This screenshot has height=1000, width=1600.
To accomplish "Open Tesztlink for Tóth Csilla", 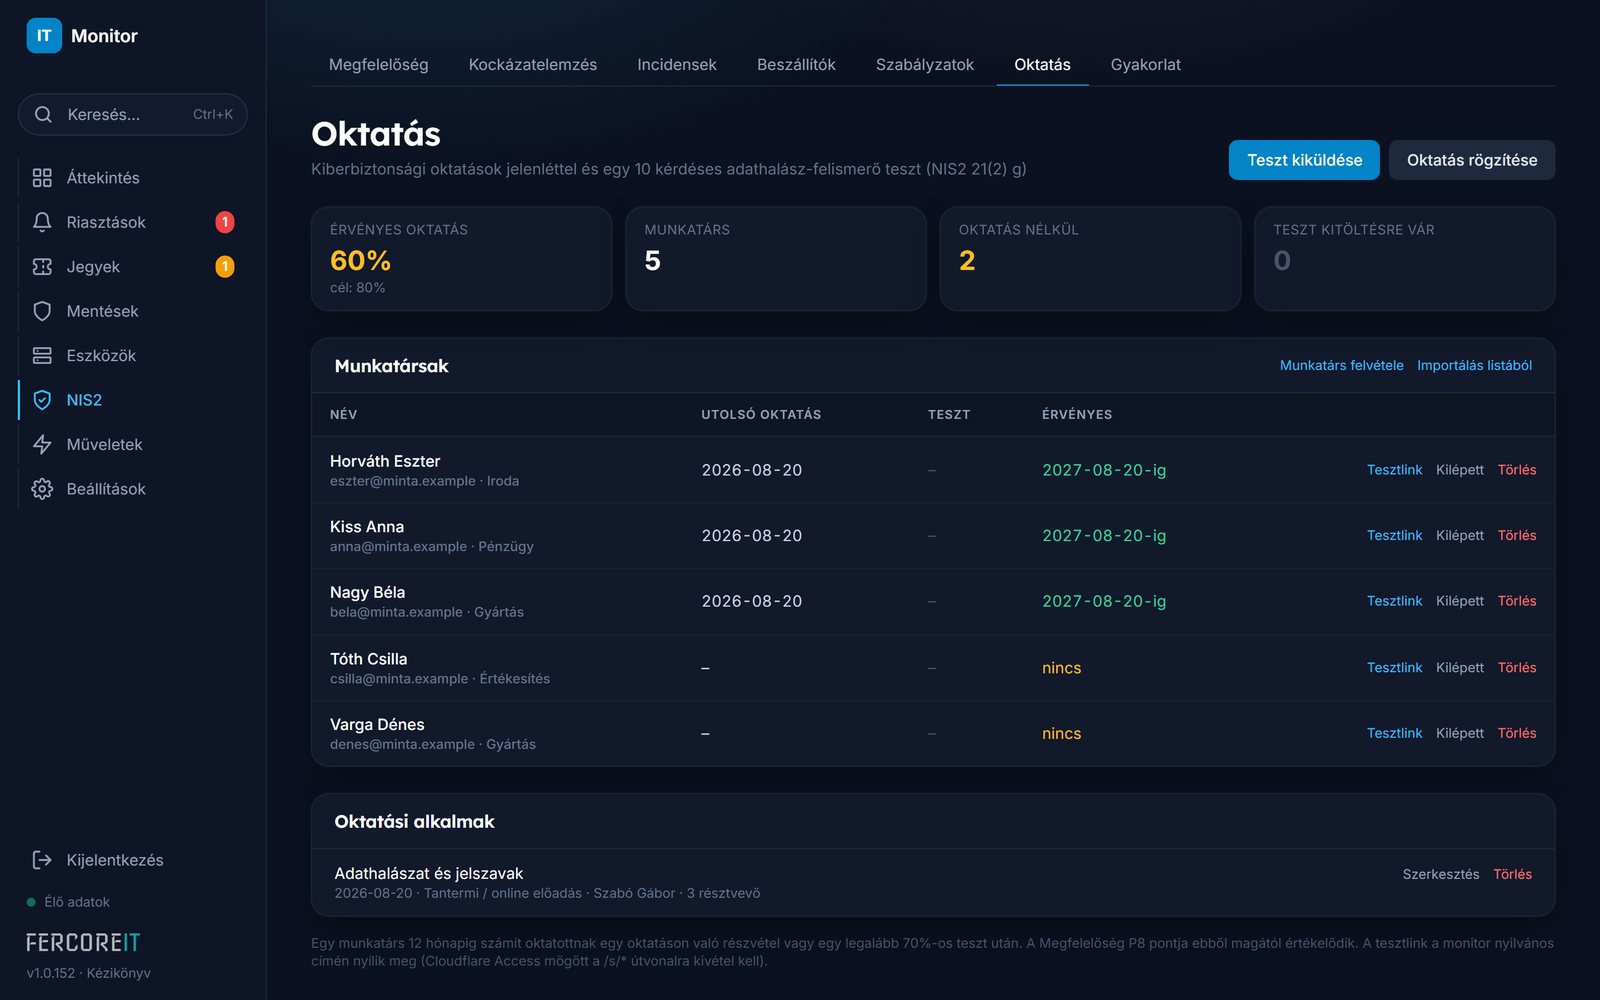I will tap(1394, 668).
